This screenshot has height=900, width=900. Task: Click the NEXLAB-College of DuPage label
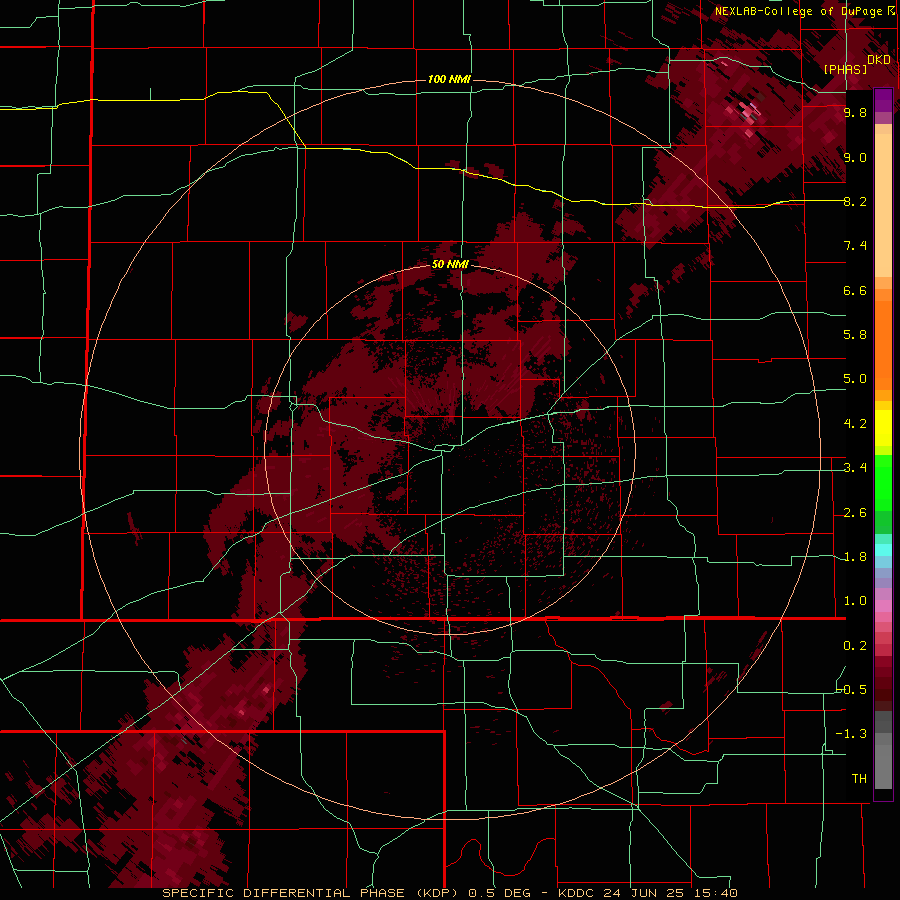pos(799,11)
